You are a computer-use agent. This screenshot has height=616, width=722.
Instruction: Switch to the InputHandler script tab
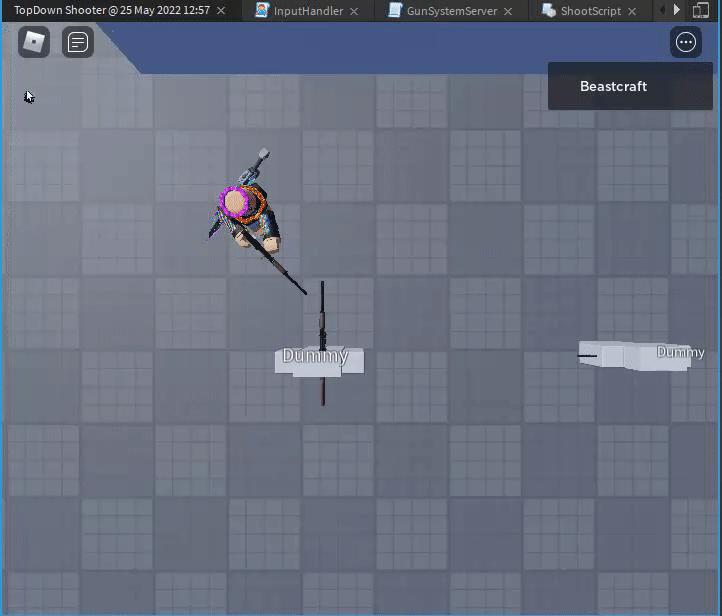tap(308, 11)
